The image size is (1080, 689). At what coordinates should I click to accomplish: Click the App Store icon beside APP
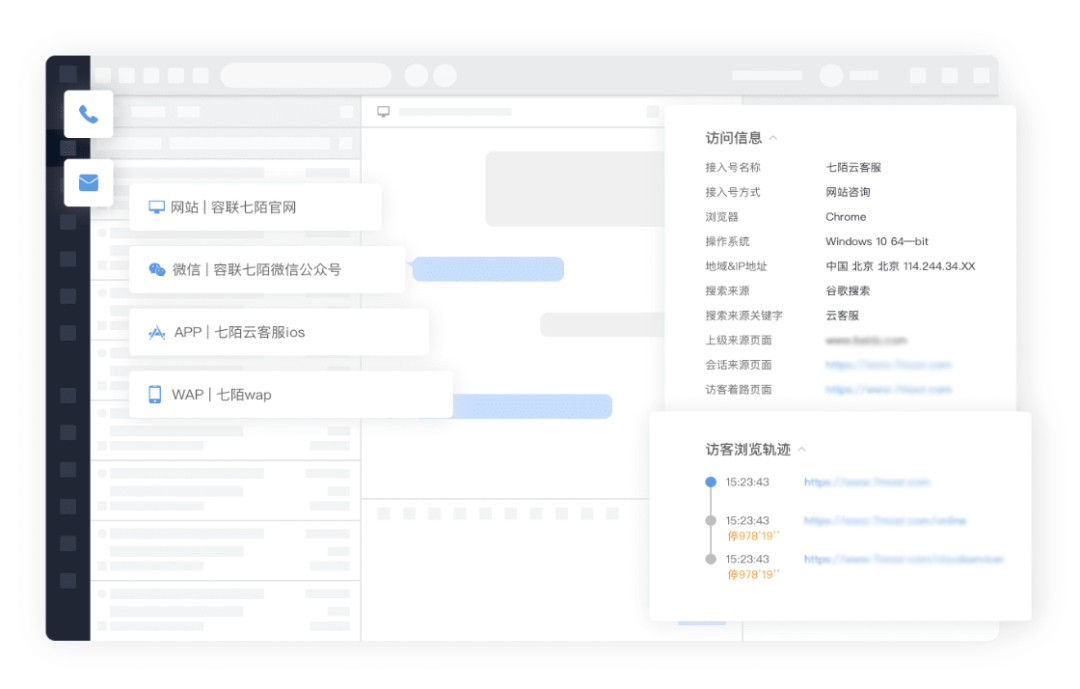tap(157, 333)
